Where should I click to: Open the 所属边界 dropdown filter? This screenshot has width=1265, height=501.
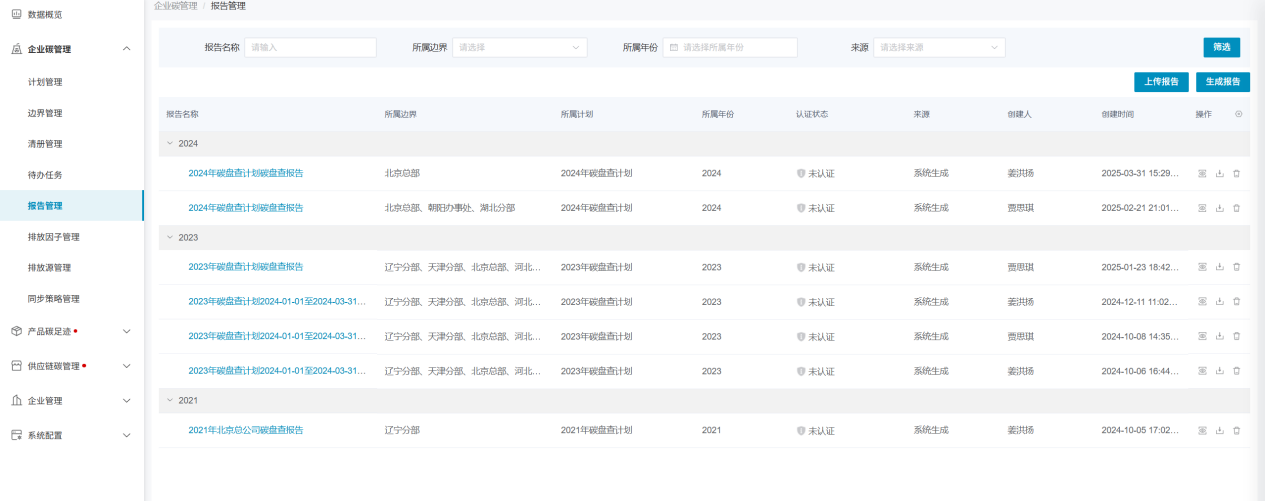pyautogui.click(x=519, y=47)
